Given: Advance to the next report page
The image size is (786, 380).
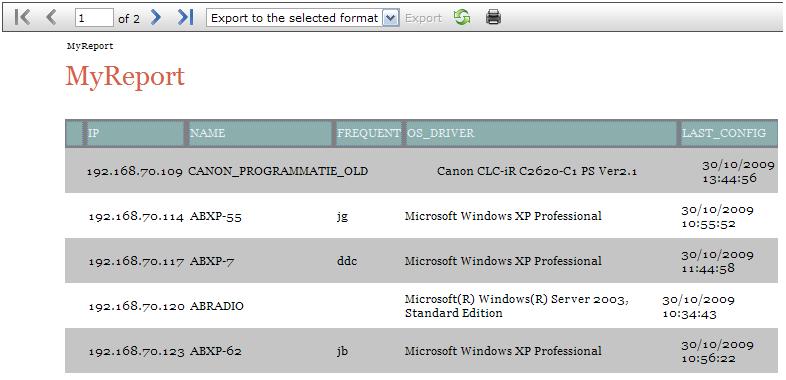Looking at the screenshot, I should pyautogui.click(x=156, y=18).
